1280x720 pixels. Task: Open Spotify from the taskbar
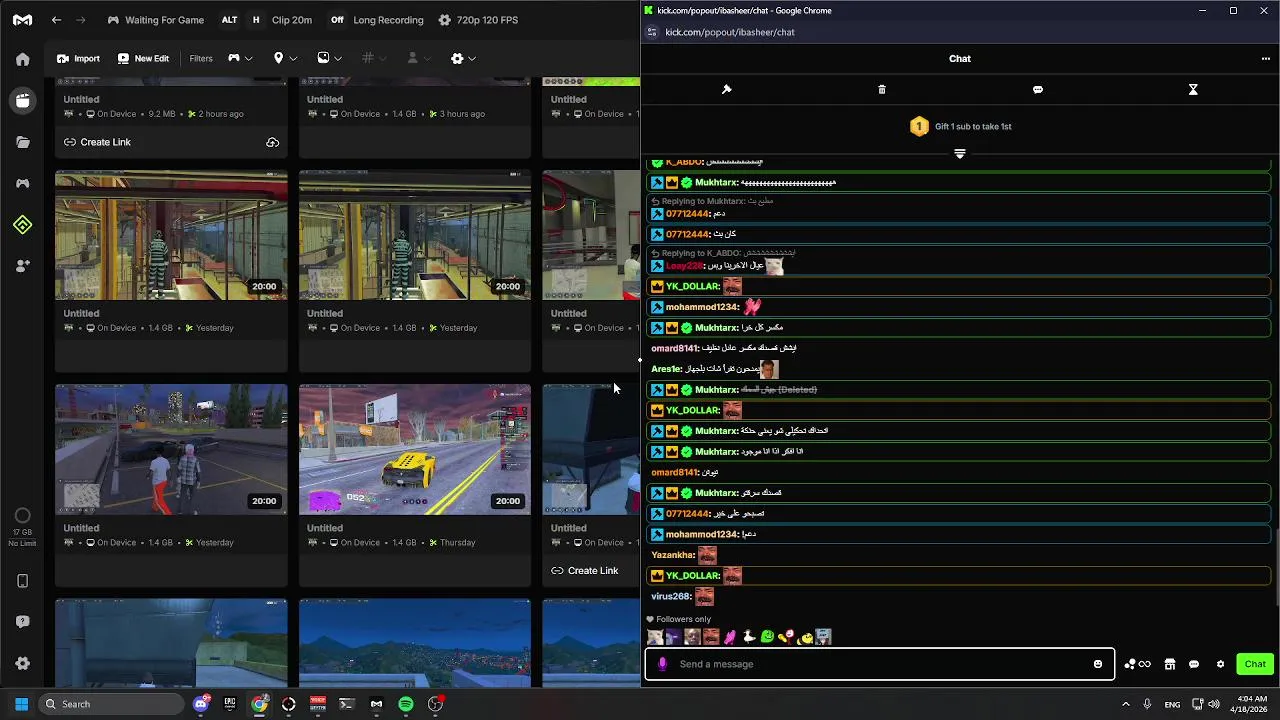(406, 704)
